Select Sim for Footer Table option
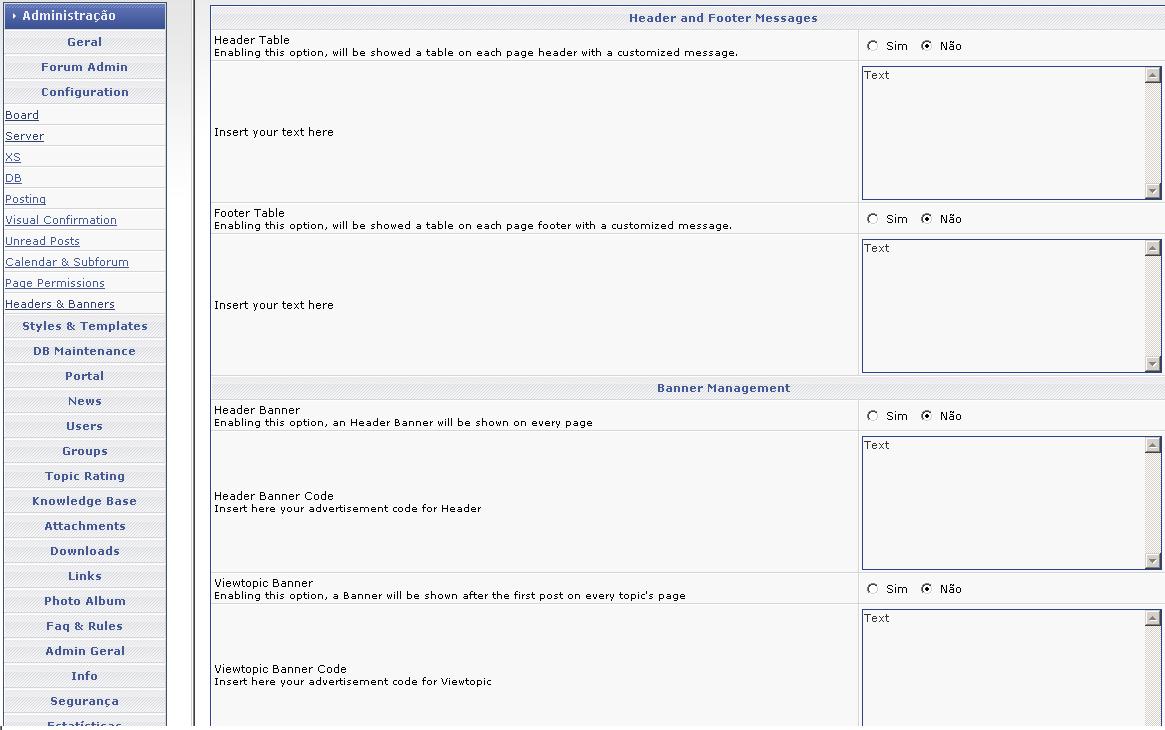Screen dimensions: 1165x730 pos(873,219)
